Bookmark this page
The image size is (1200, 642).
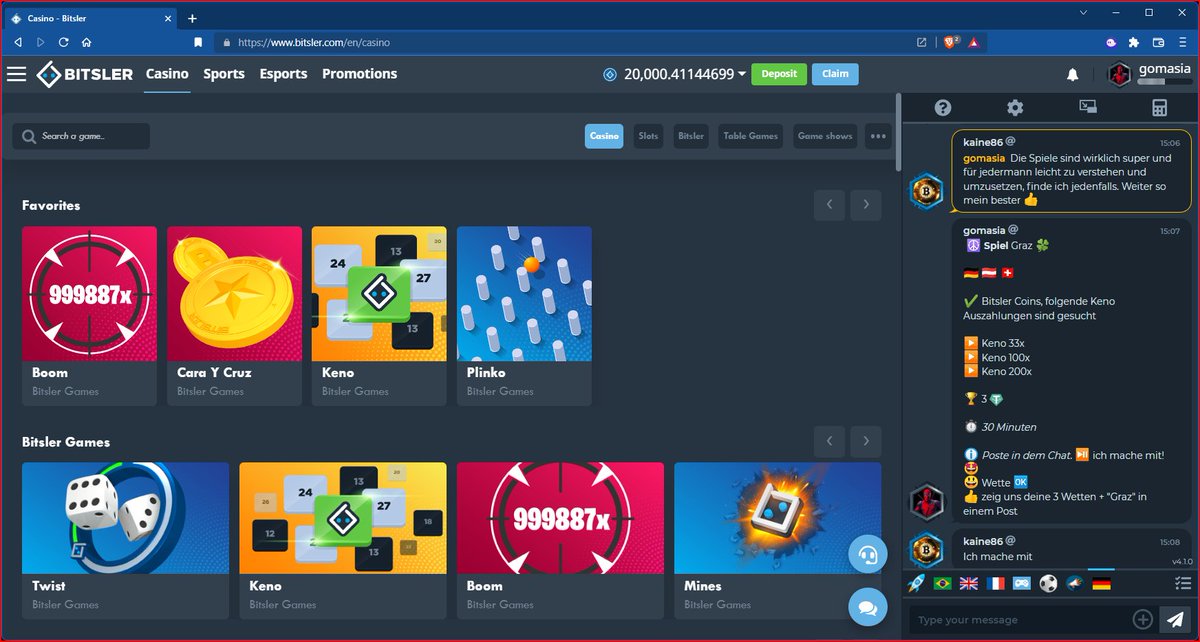pyautogui.click(x=198, y=42)
